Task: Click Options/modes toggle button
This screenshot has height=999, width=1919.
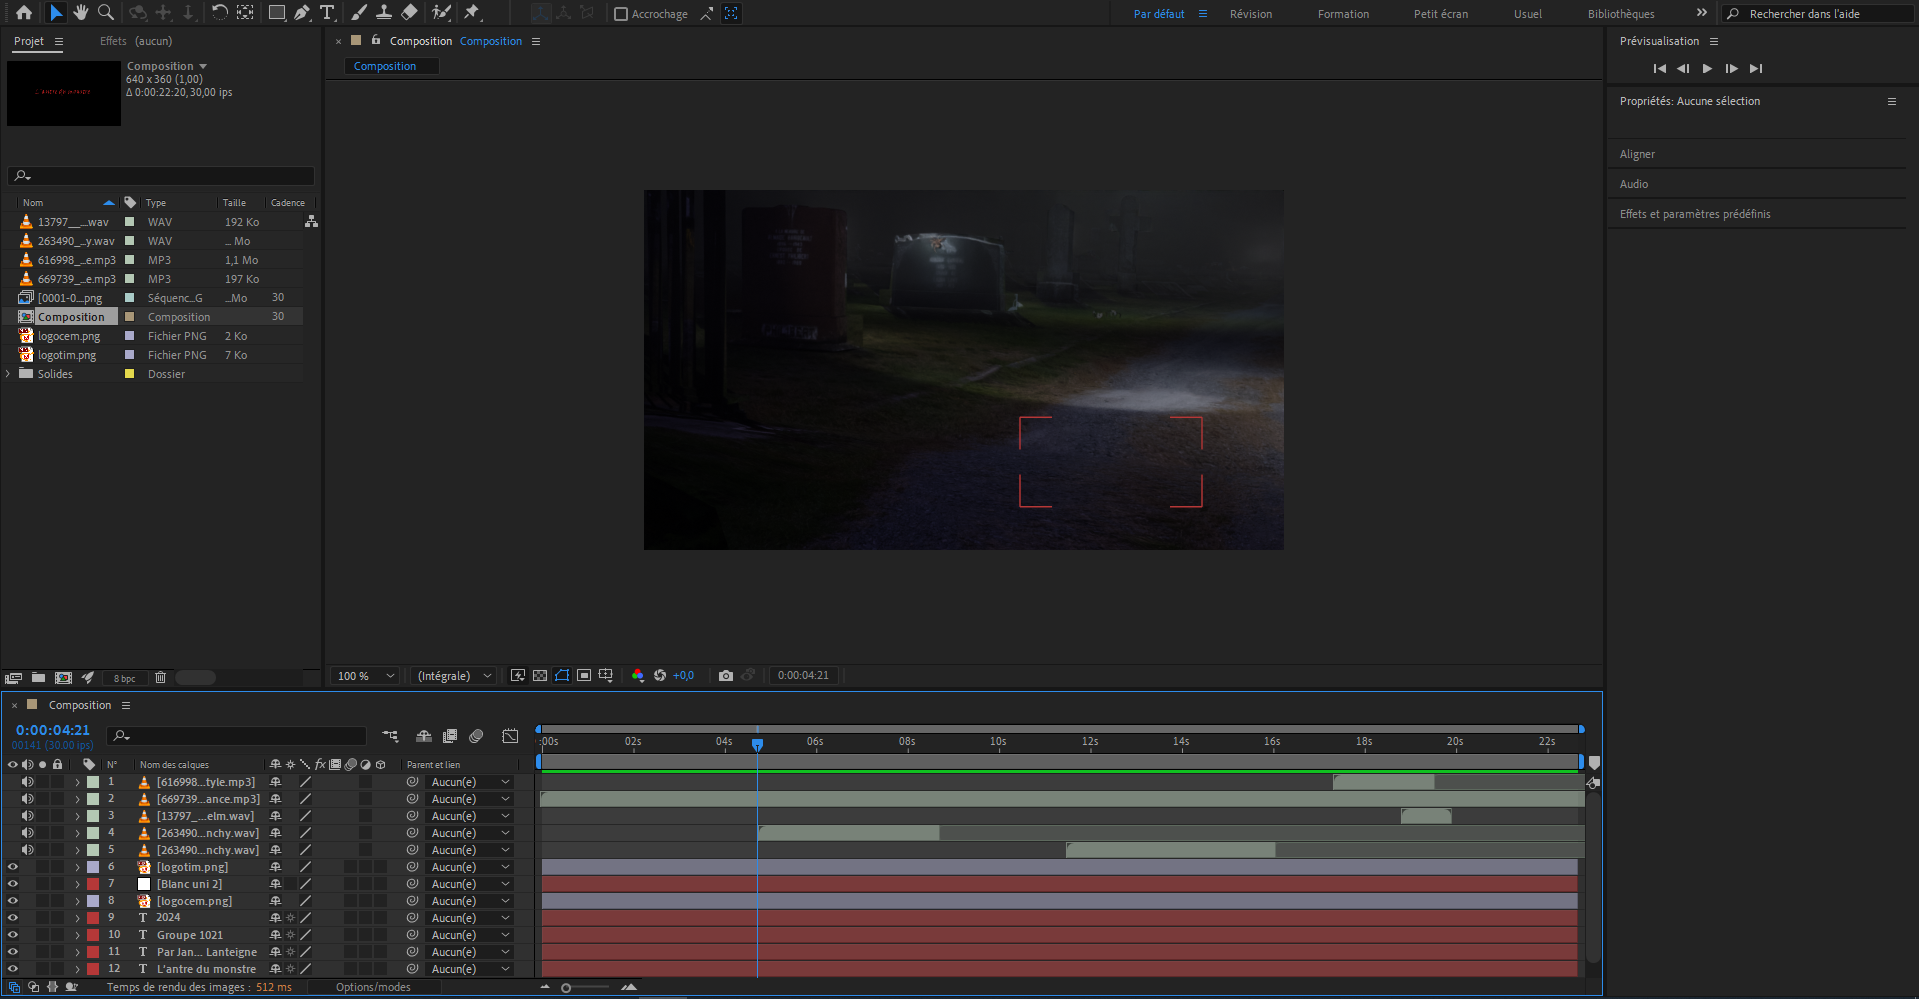Action: click(373, 987)
